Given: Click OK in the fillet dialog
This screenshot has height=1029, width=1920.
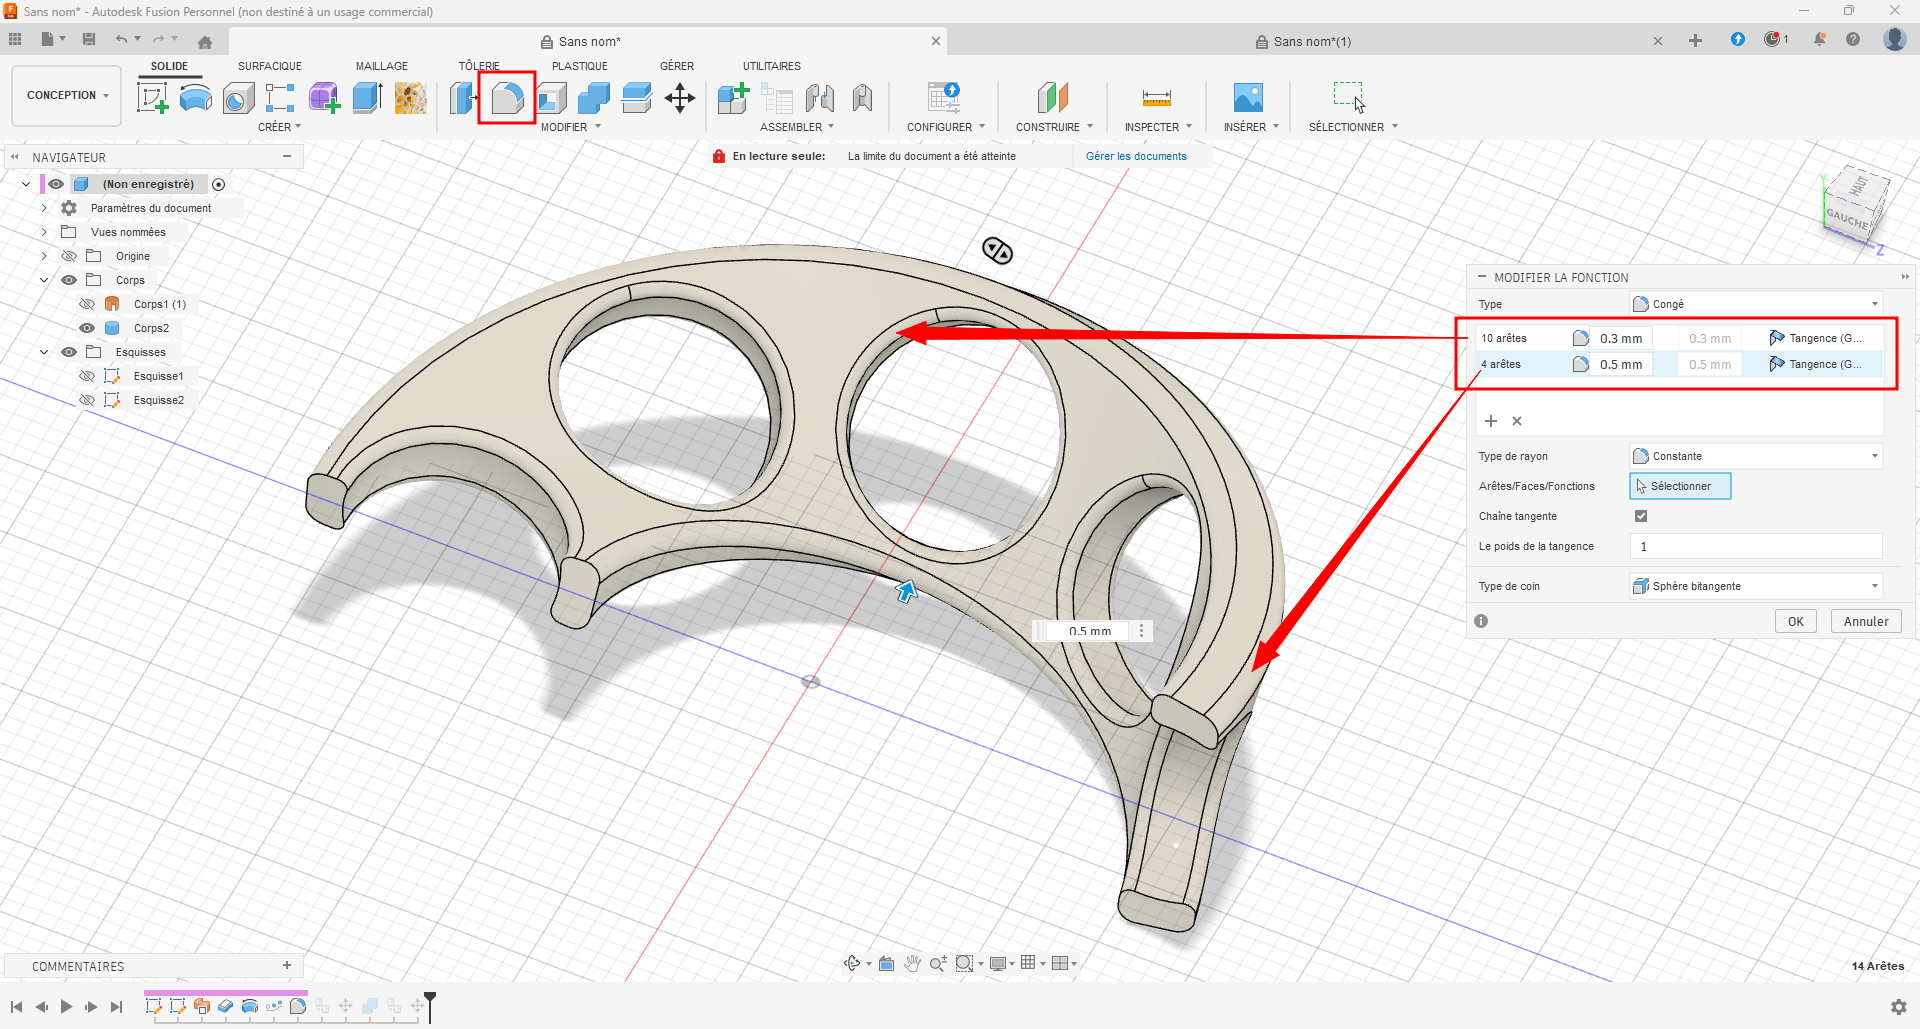Looking at the screenshot, I should coord(1796,621).
